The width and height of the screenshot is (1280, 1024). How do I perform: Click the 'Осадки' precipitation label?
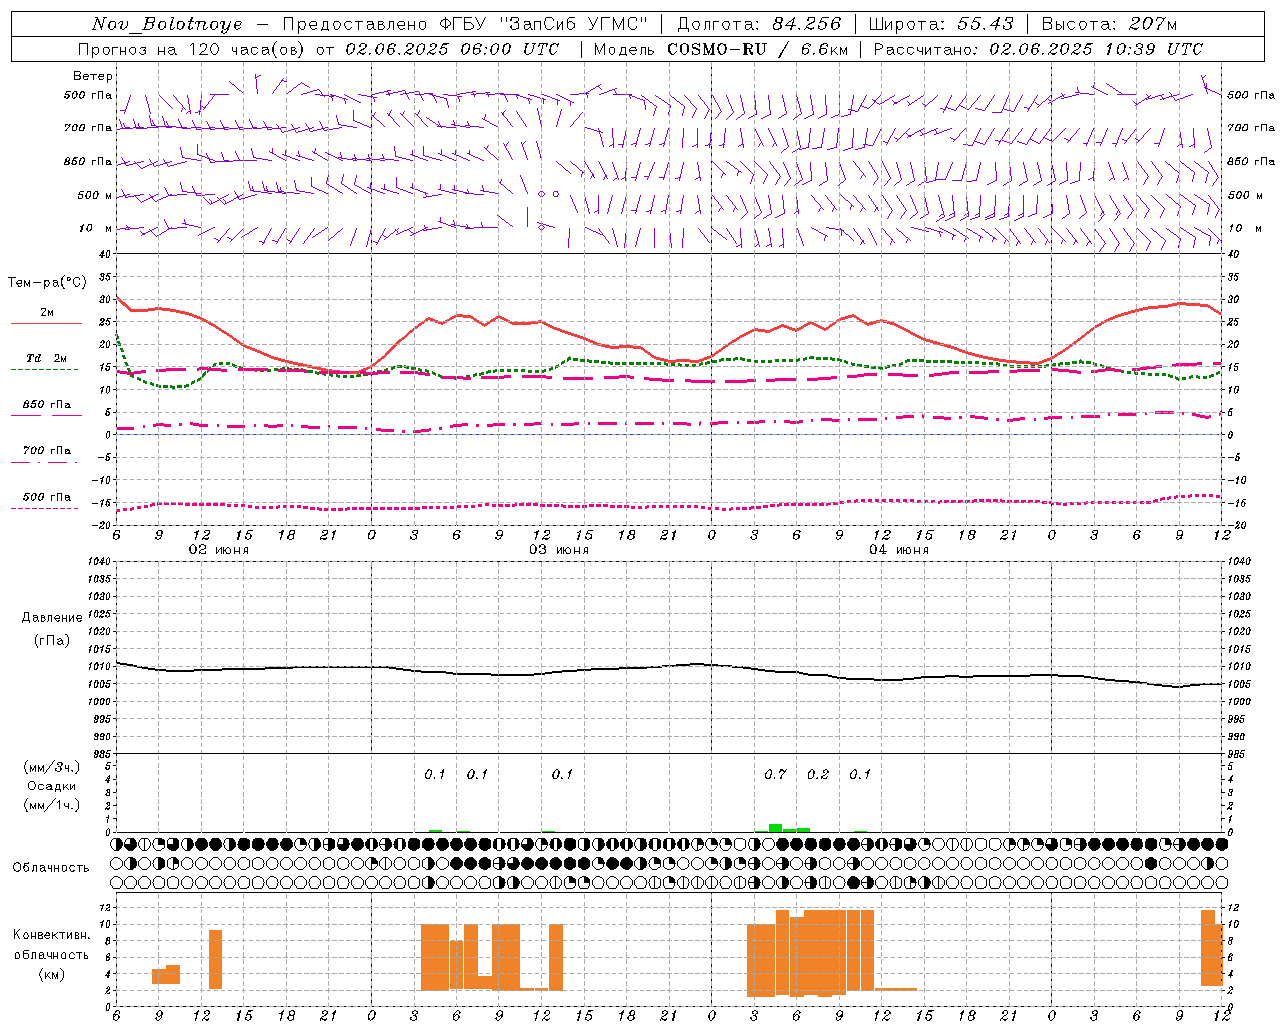tap(52, 786)
